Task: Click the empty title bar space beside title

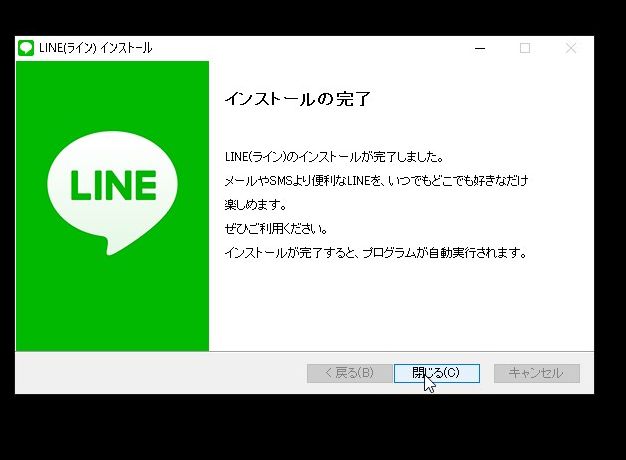Action: click(x=300, y=48)
